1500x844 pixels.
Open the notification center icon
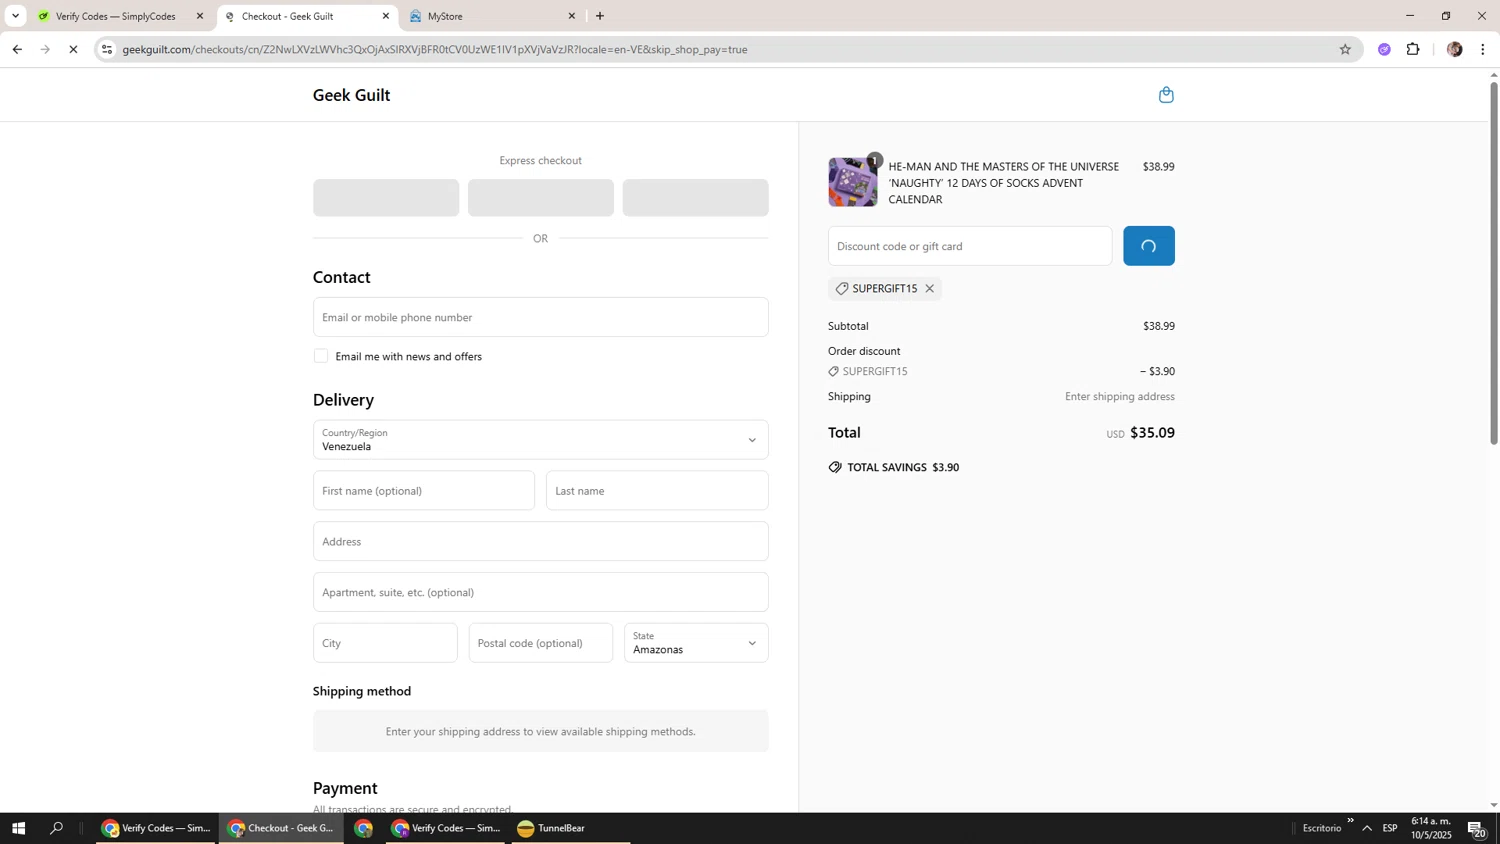tap(1477, 828)
